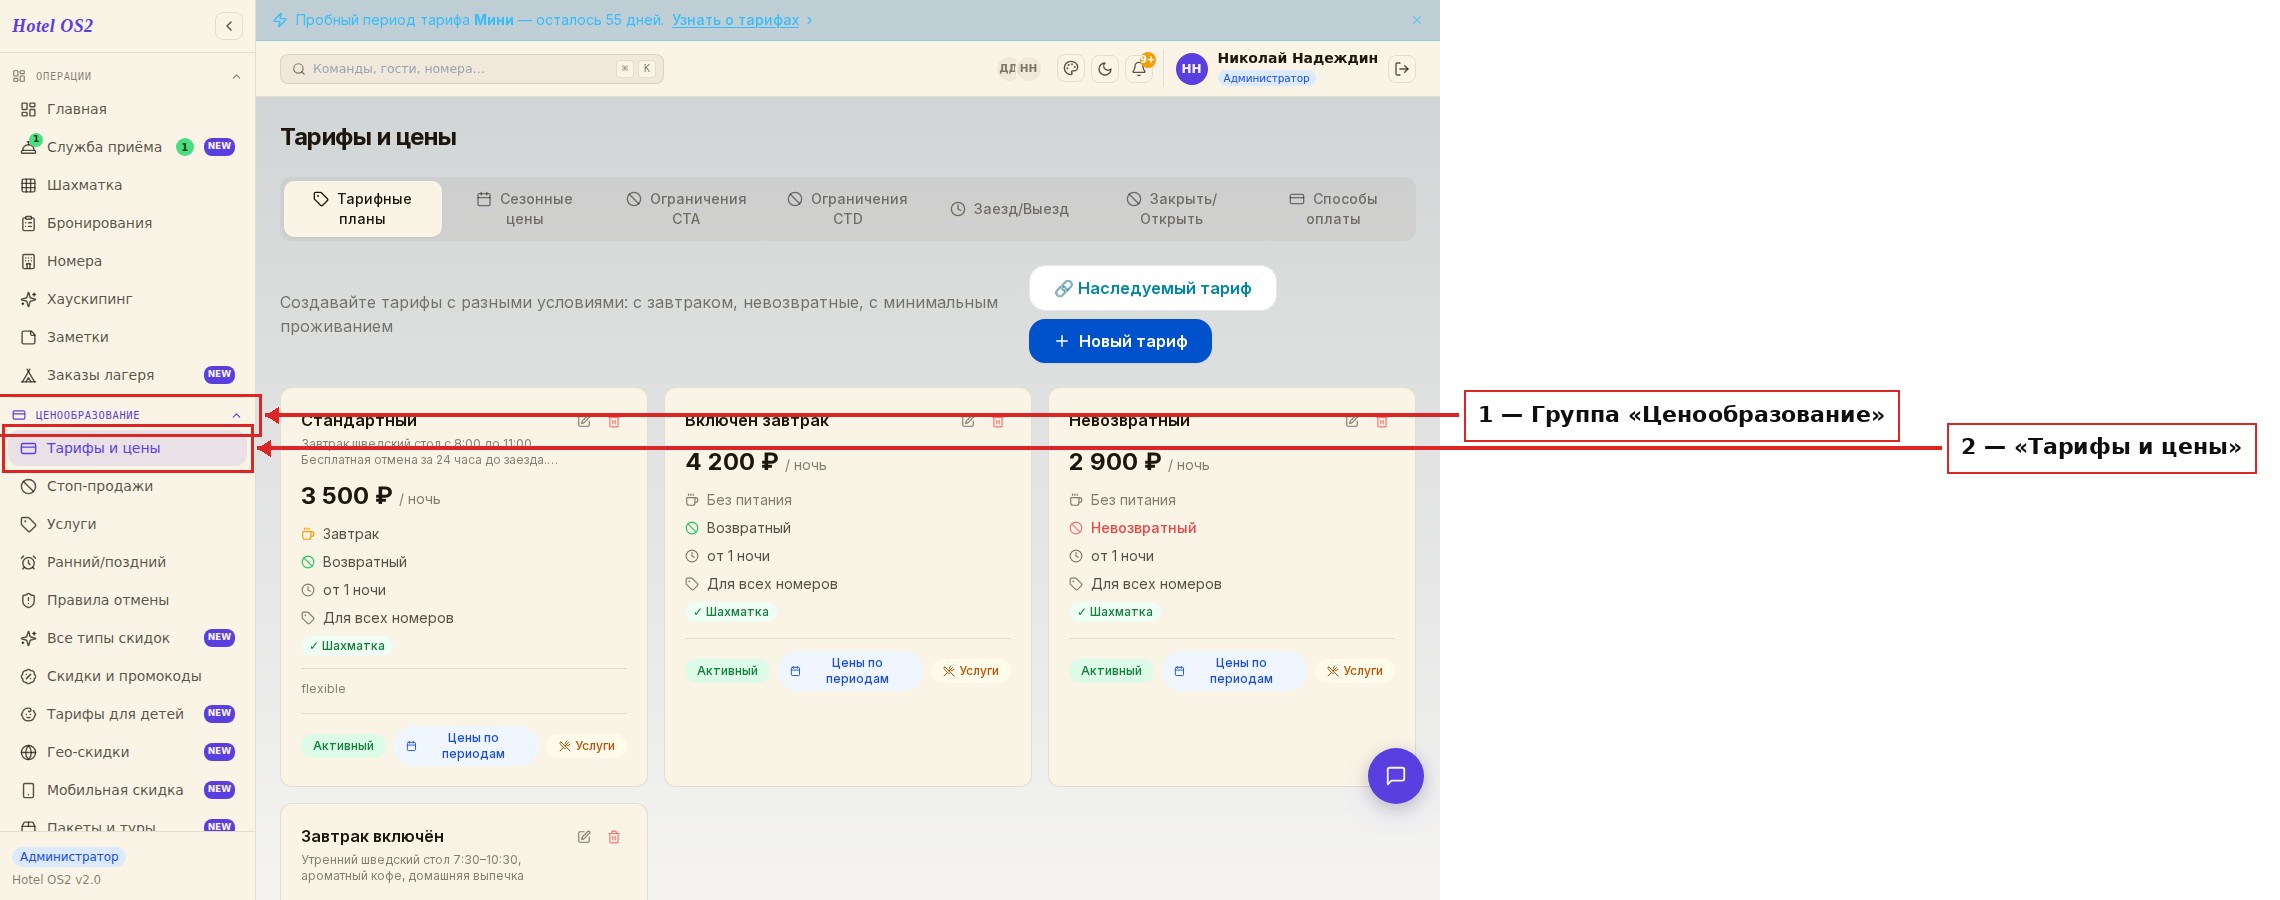2280x900 pixels.
Task: Select Тарифы и цены sidebar item
Action: 127,448
